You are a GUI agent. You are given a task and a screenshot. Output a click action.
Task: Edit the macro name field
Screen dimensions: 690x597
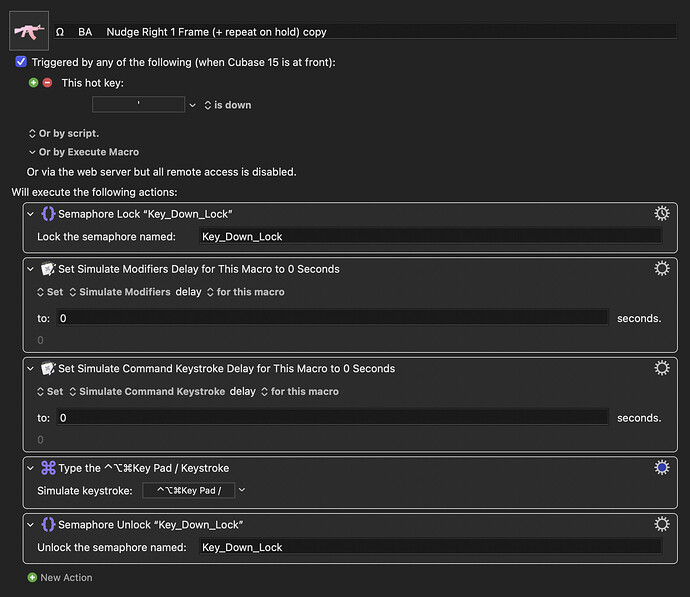pyautogui.click(x=365, y=32)
